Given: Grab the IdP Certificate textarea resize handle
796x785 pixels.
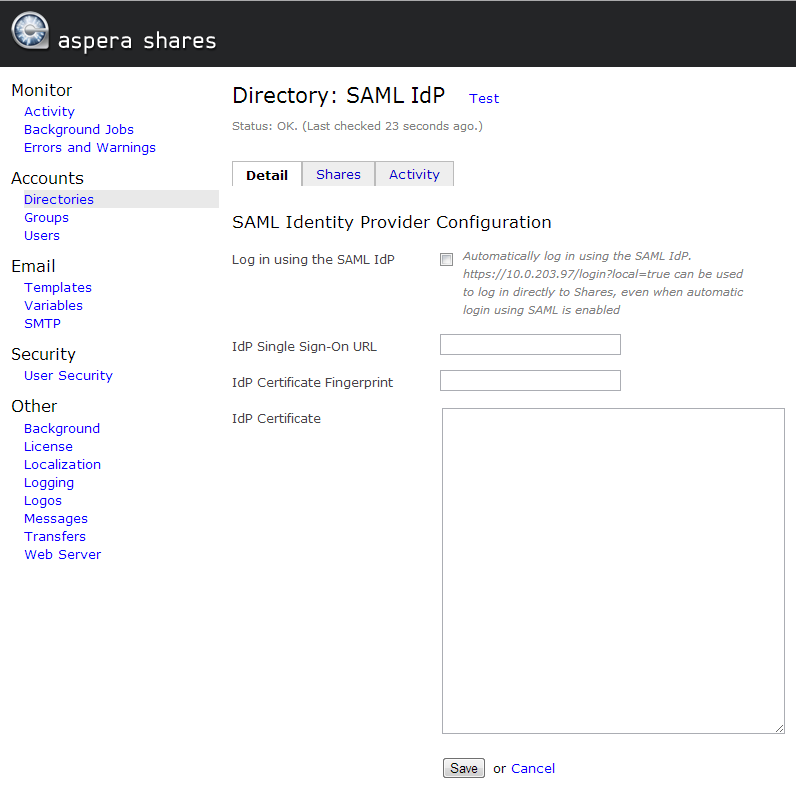Looking at the screenshot, I should pyautogui.click(x=779, y=728).
